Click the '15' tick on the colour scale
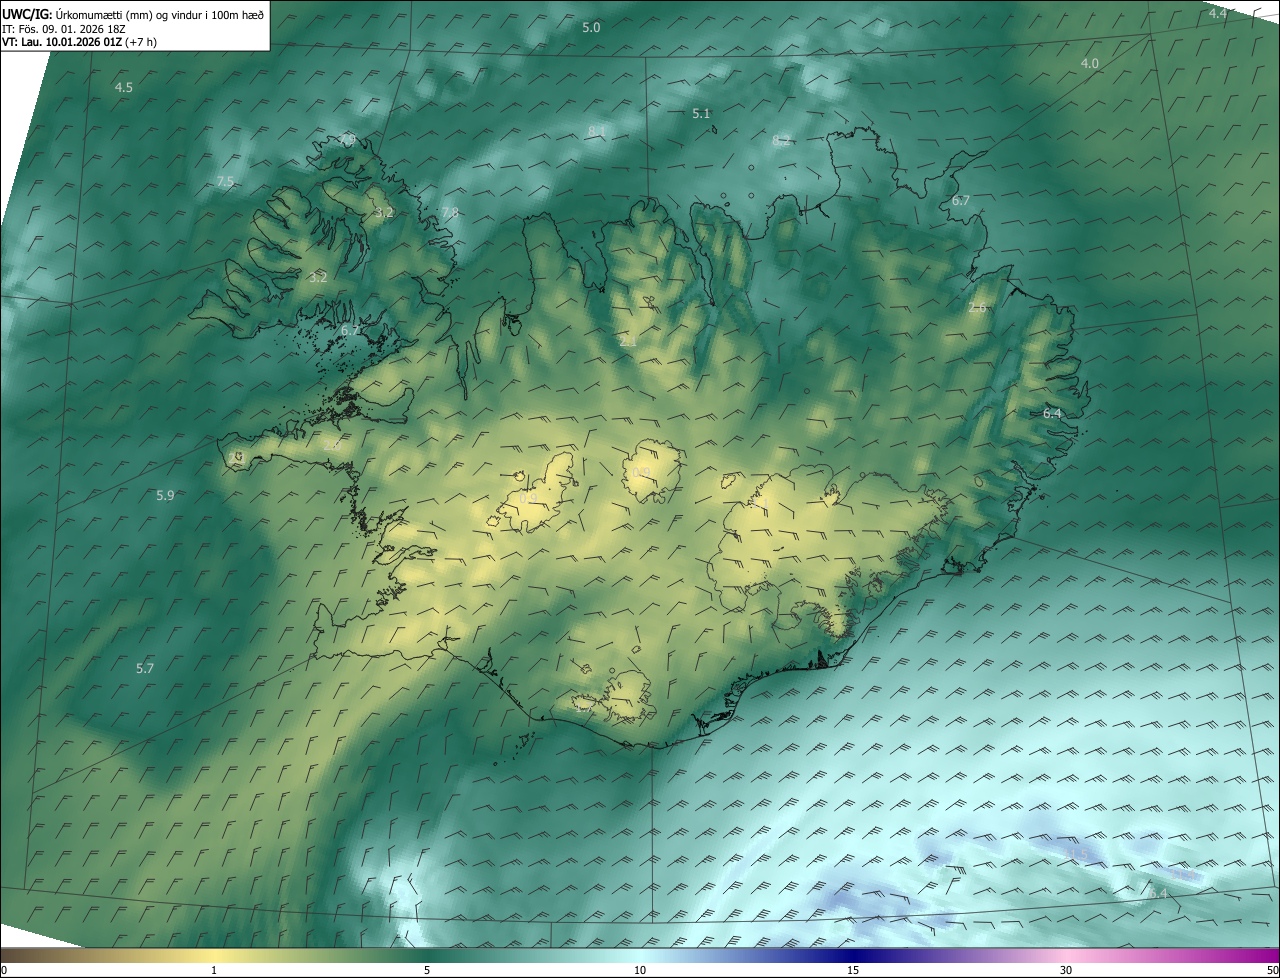The height and width of the screenshot is (978, 1280). click(x=853, y=970)
